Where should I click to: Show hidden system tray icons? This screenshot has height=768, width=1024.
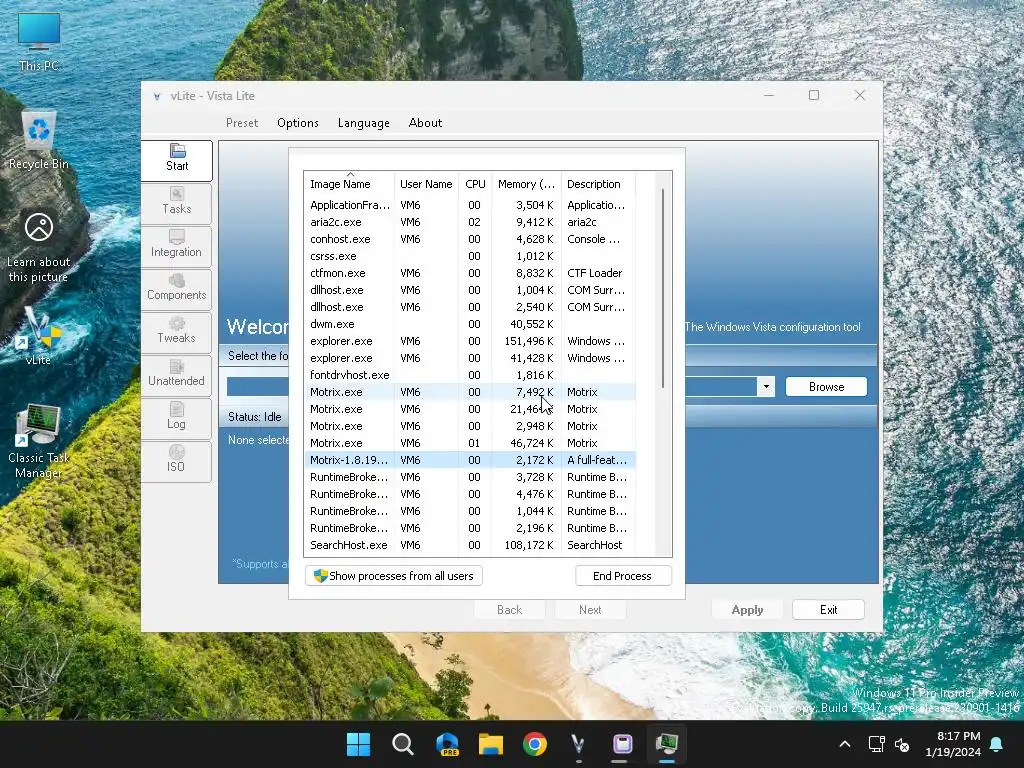coord(844,744)
